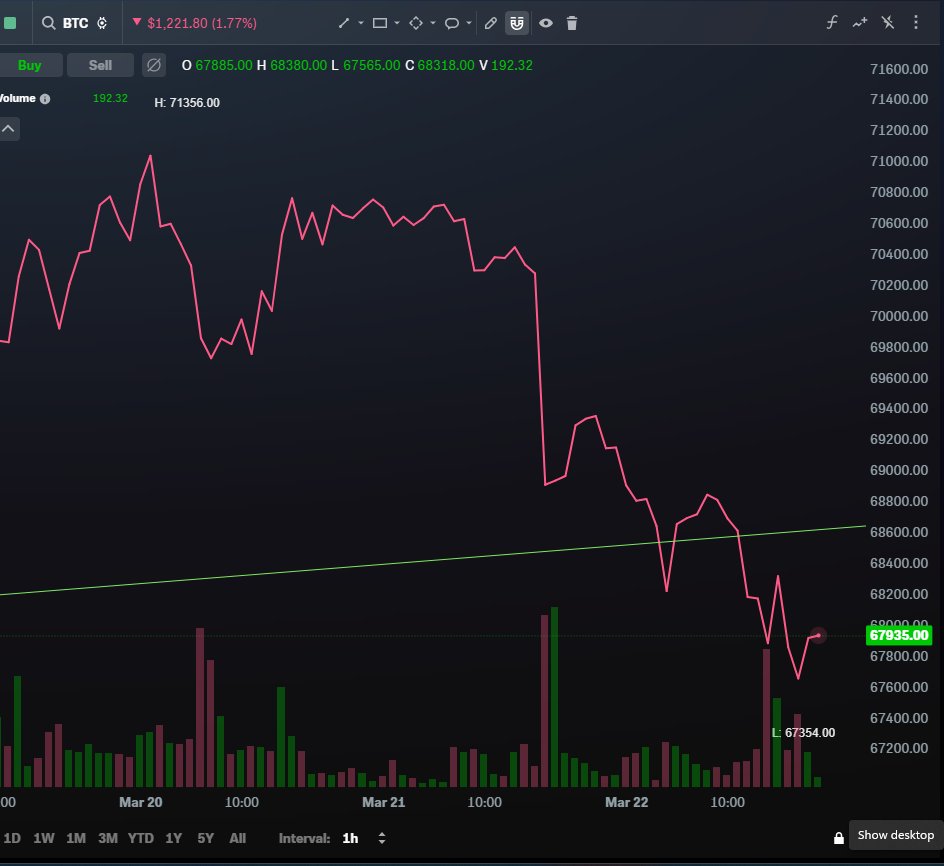Screen dimensions: 944x866
Task: Open the indicators function icon
Action: [831, 23]
